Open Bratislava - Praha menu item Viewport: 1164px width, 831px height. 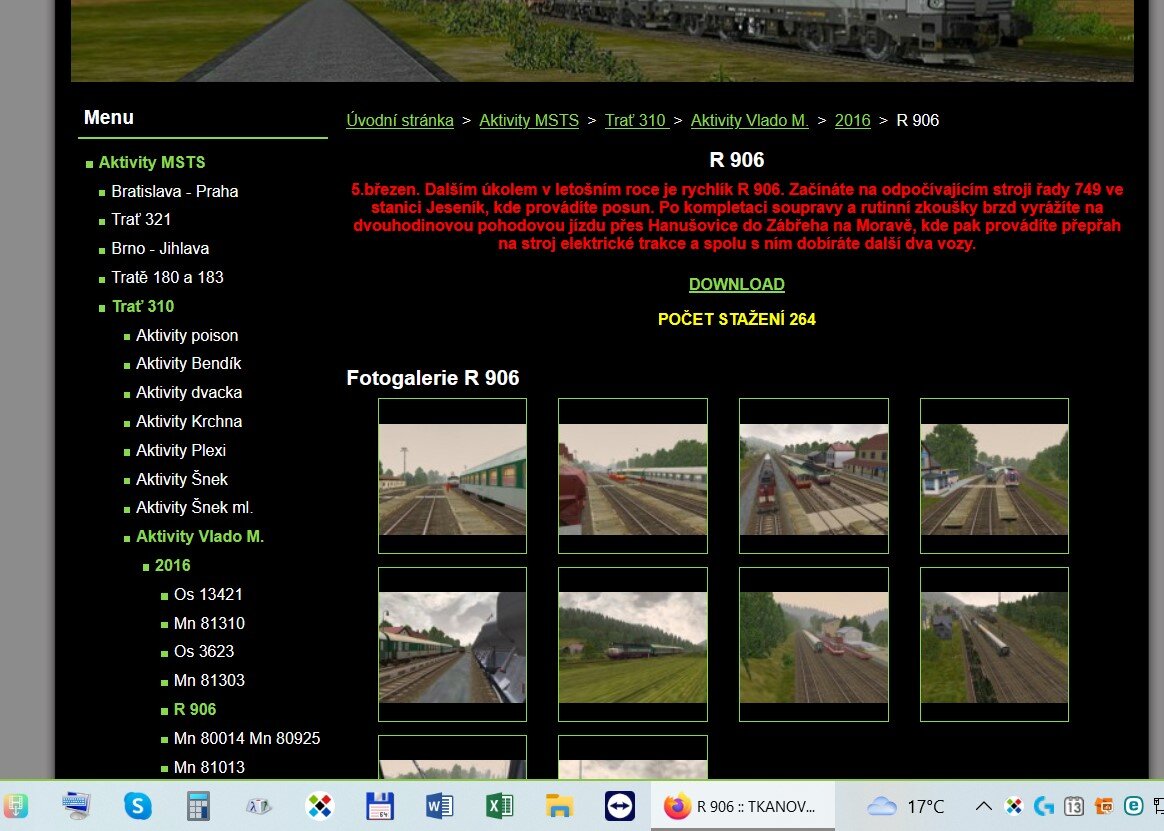(174, 191)
